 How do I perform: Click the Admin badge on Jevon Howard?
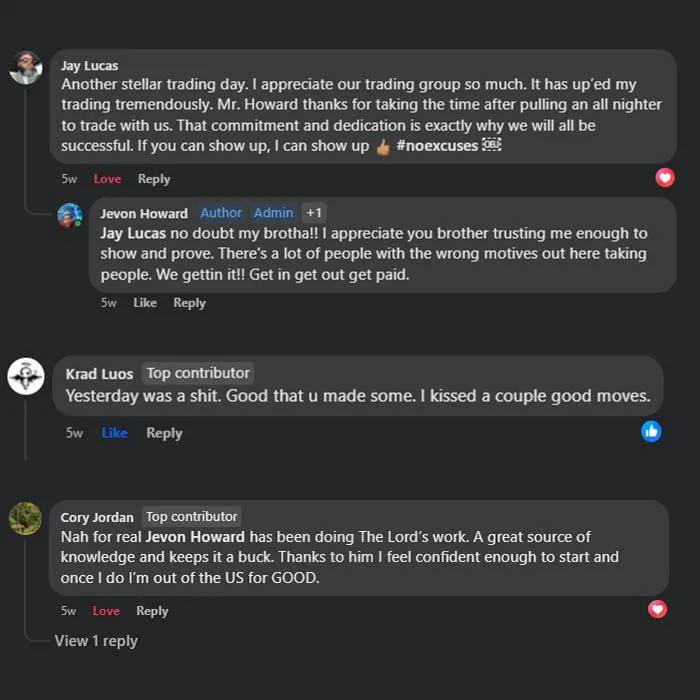[273, 213]
